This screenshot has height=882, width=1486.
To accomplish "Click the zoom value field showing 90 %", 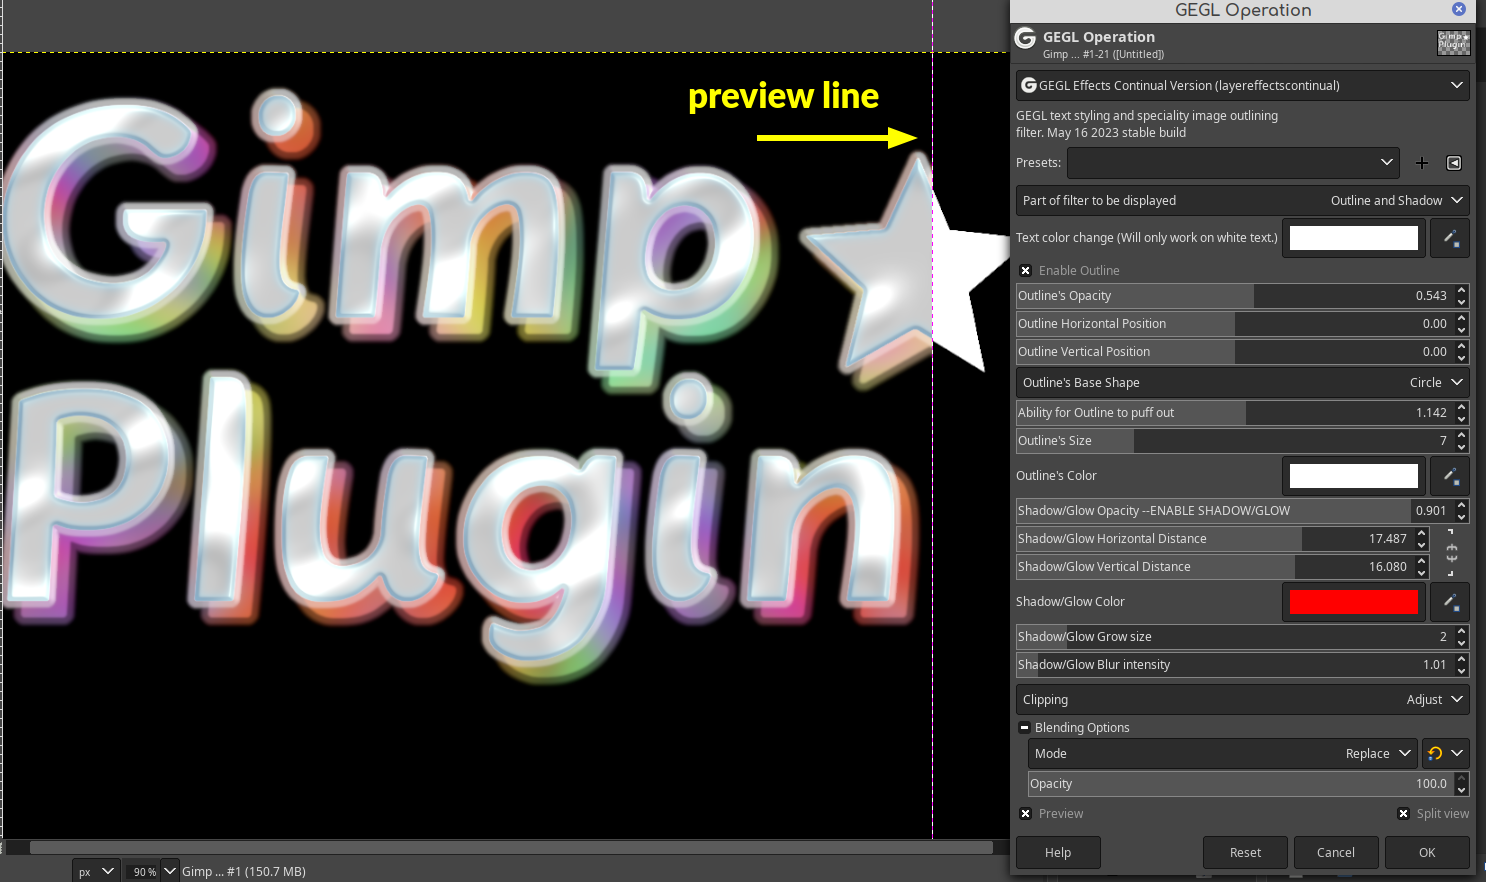I will pos(143,872).
